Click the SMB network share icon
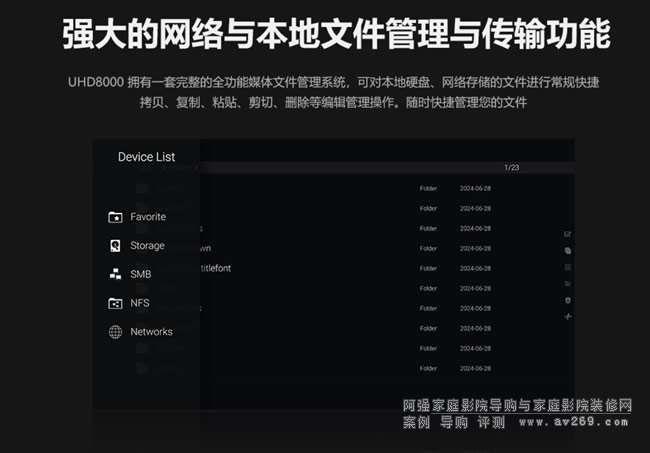The image size is (650, 453). pyautogui.click(x=115, y=274)
